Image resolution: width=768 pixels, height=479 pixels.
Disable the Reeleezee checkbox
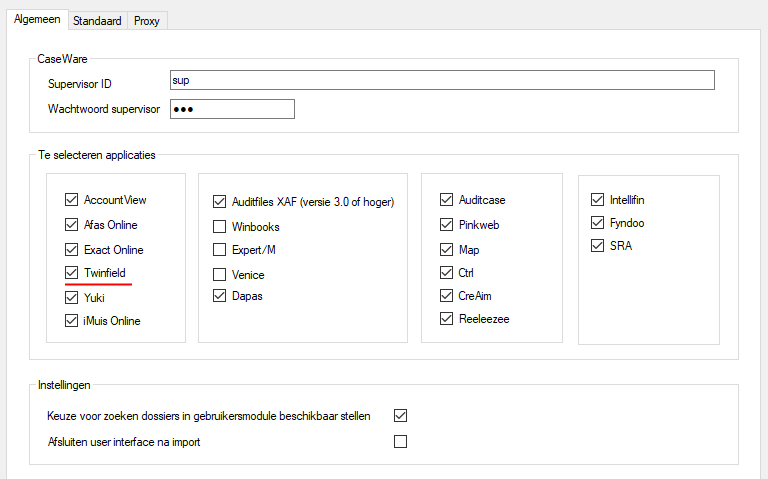[x=446, y=318]
